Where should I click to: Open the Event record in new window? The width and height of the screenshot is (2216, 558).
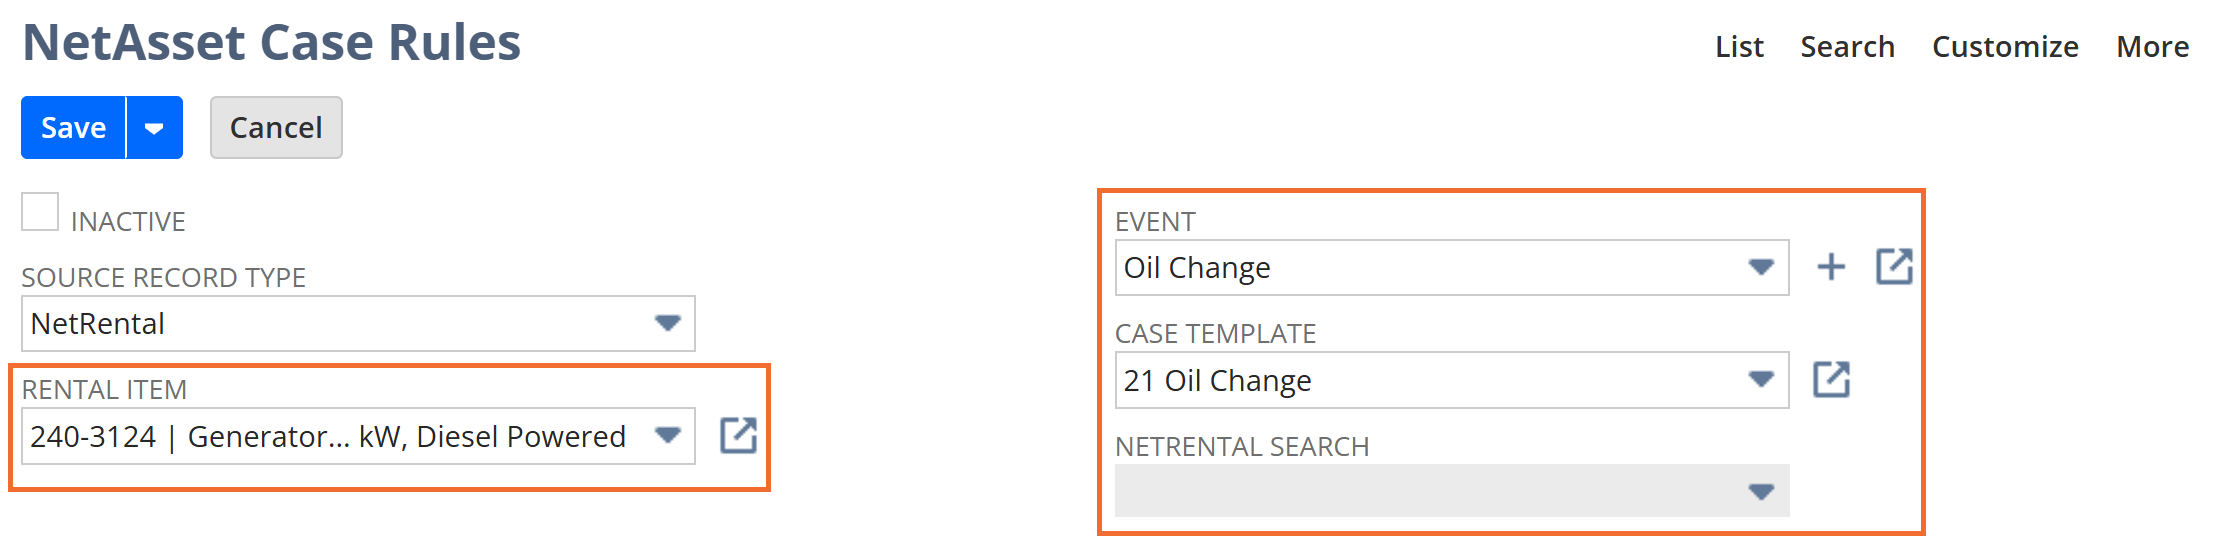coord(1894,267)
